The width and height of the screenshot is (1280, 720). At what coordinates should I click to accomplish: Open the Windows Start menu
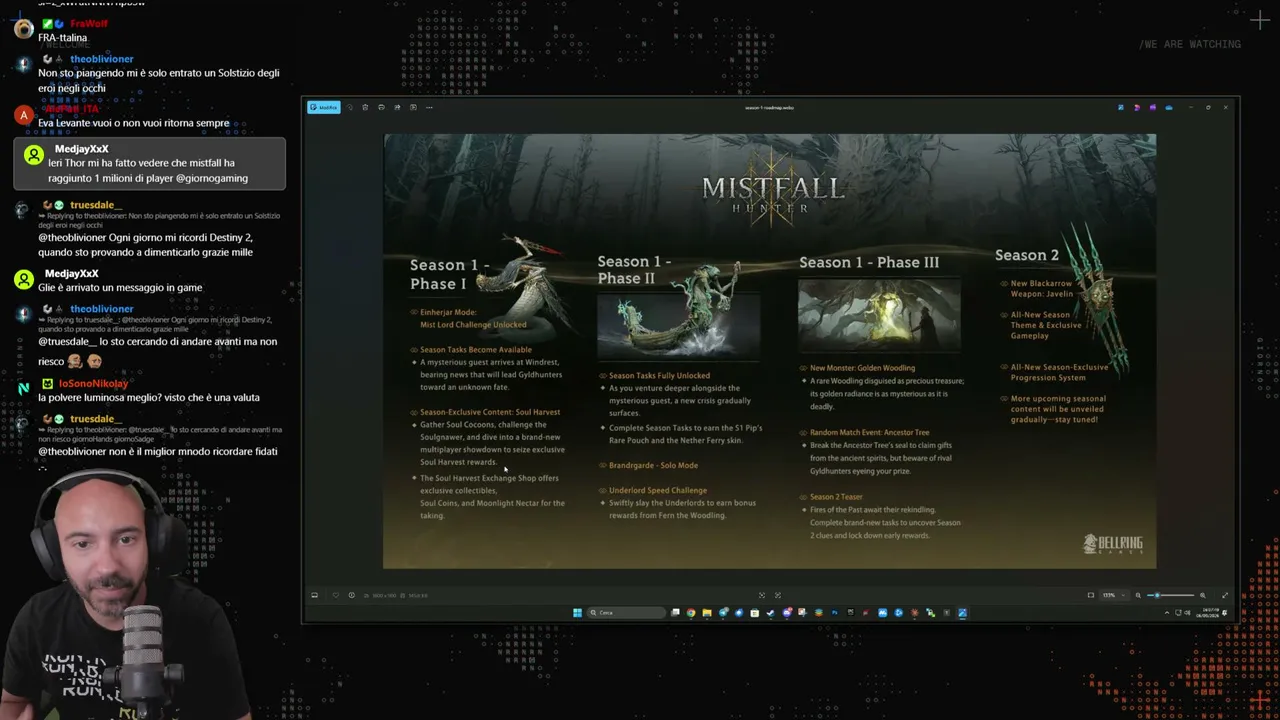click(x=577, y=613)
